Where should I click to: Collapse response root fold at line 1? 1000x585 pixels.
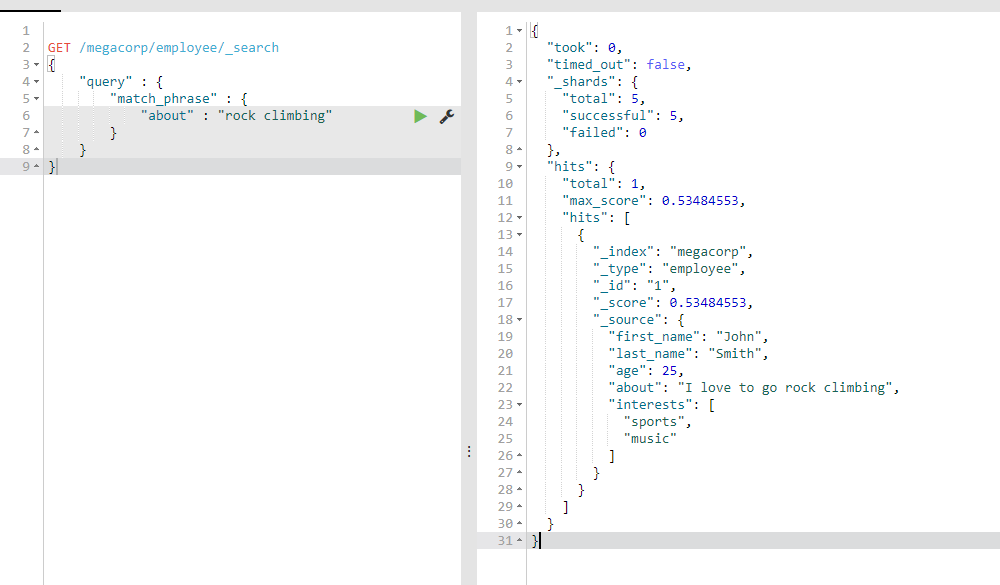[519, 31]
